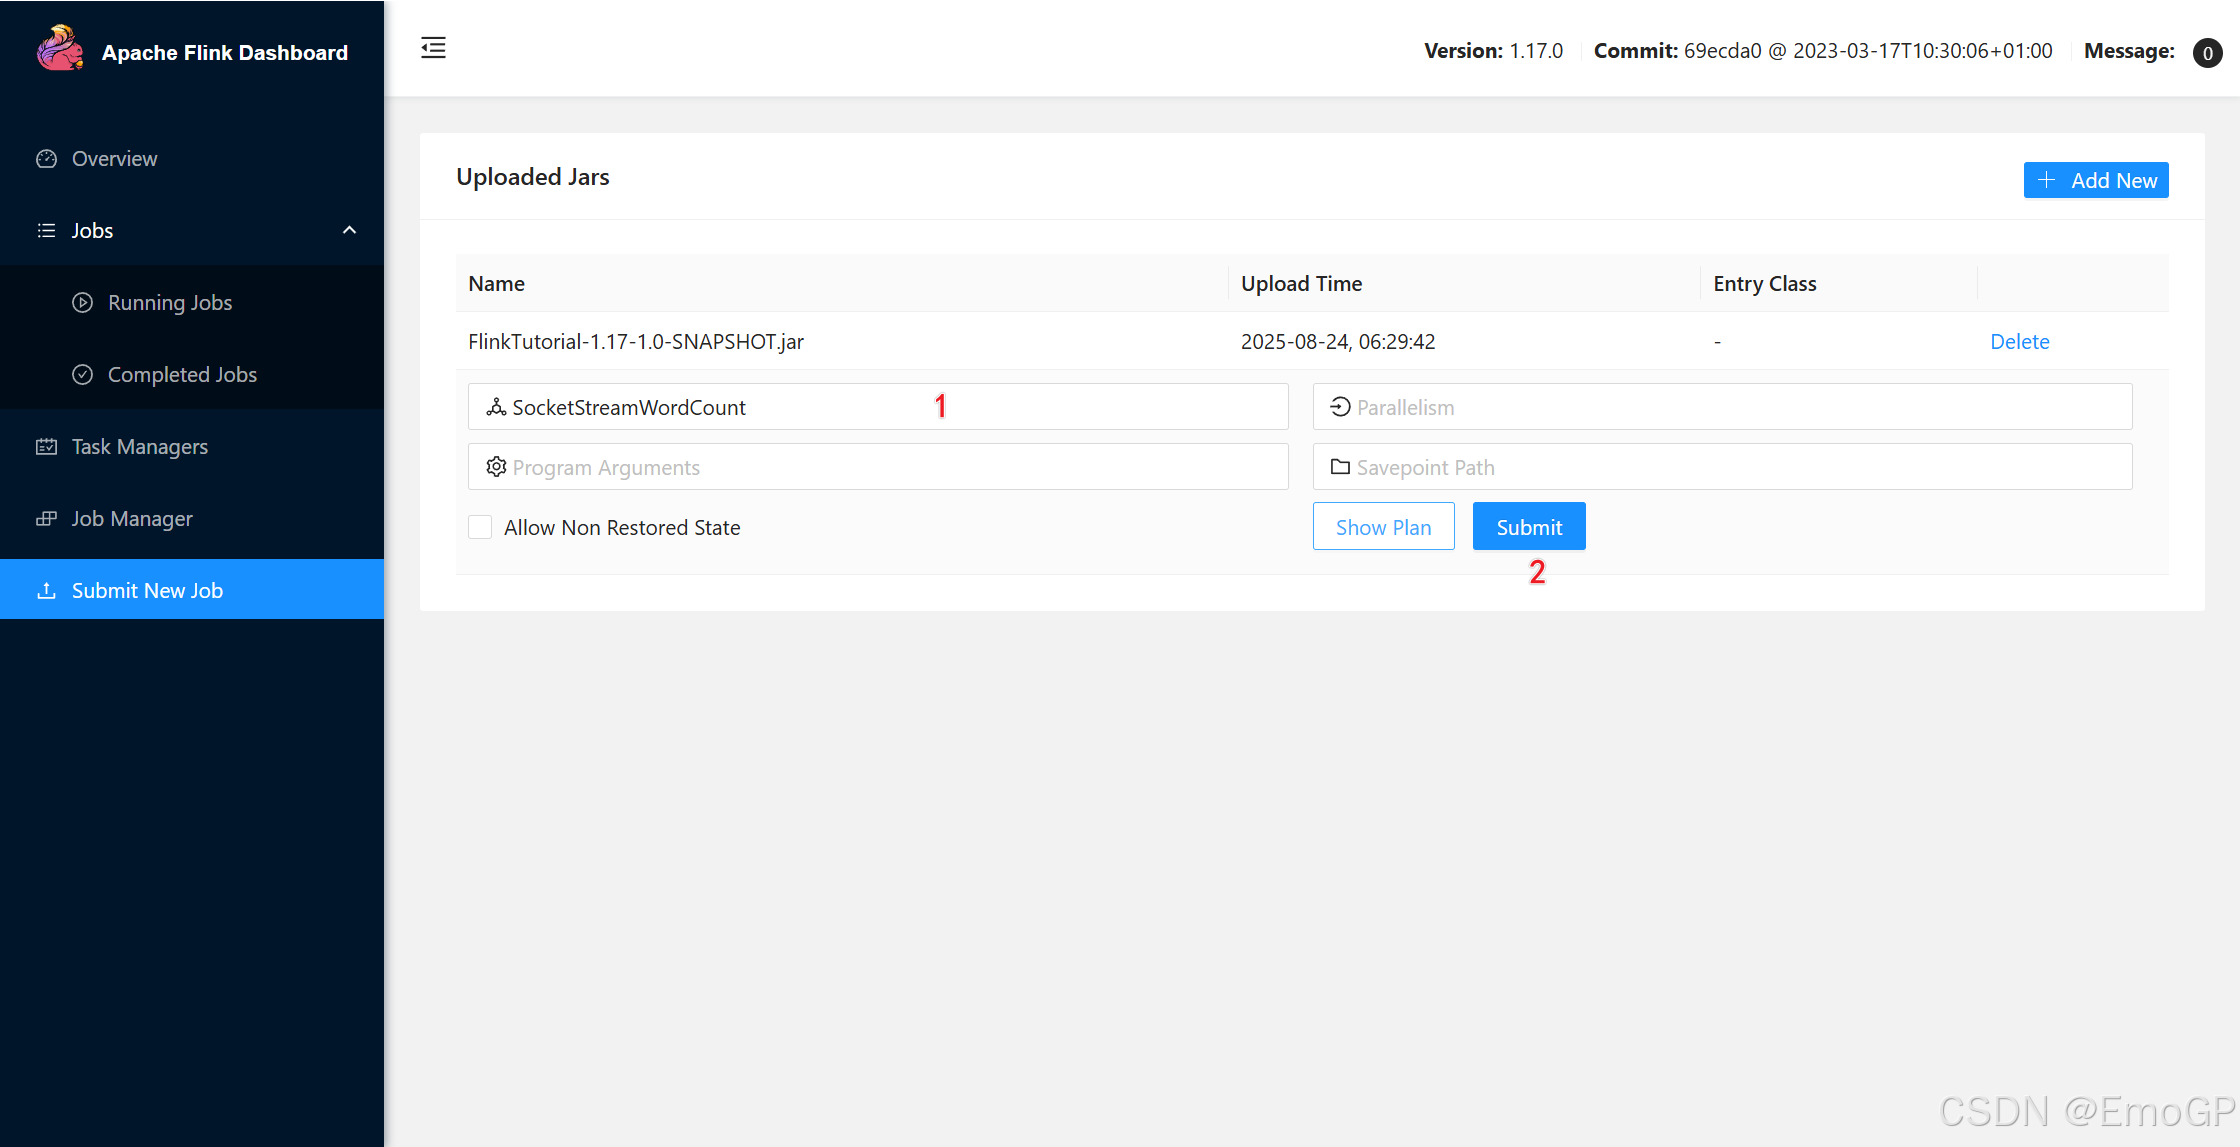
Task: Click the Add New button
Action: (x=2096, y=180)
